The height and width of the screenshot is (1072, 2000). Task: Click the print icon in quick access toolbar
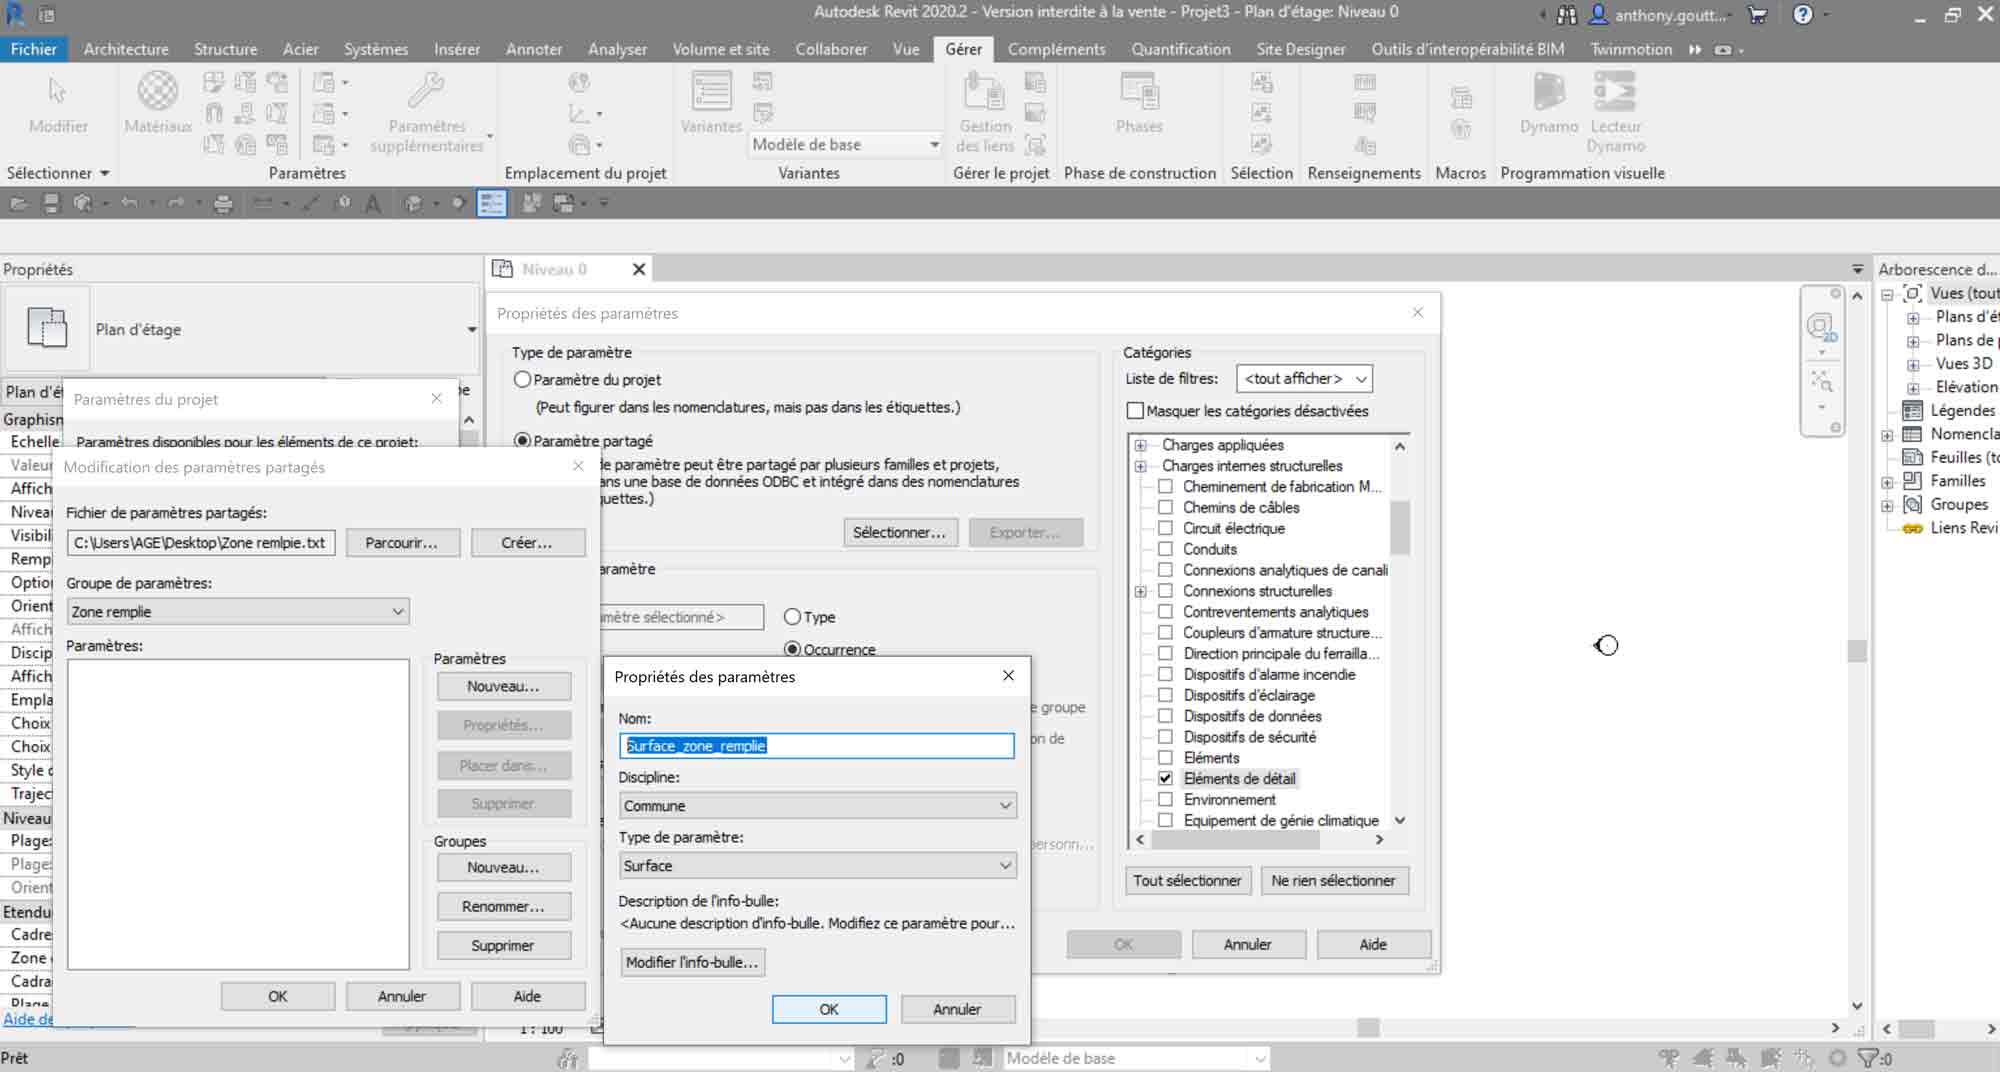pos(223,204)
